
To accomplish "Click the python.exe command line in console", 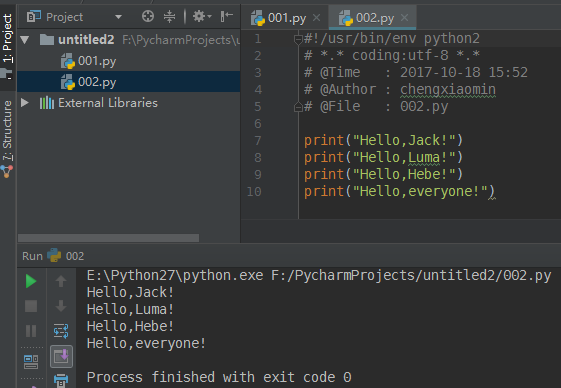I will pos(319,276).
